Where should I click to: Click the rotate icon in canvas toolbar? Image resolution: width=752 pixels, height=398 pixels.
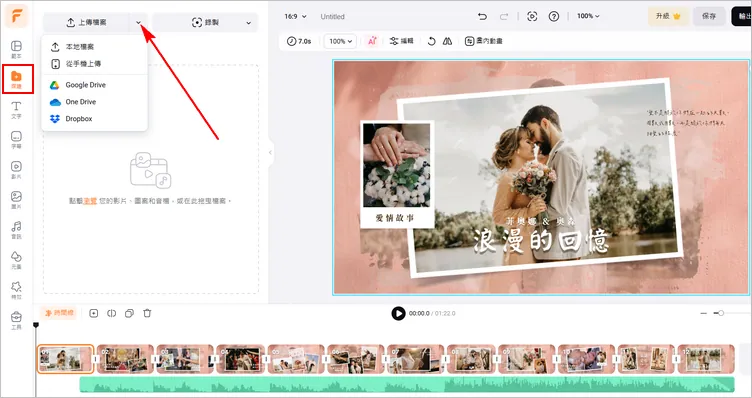[431, 41]
